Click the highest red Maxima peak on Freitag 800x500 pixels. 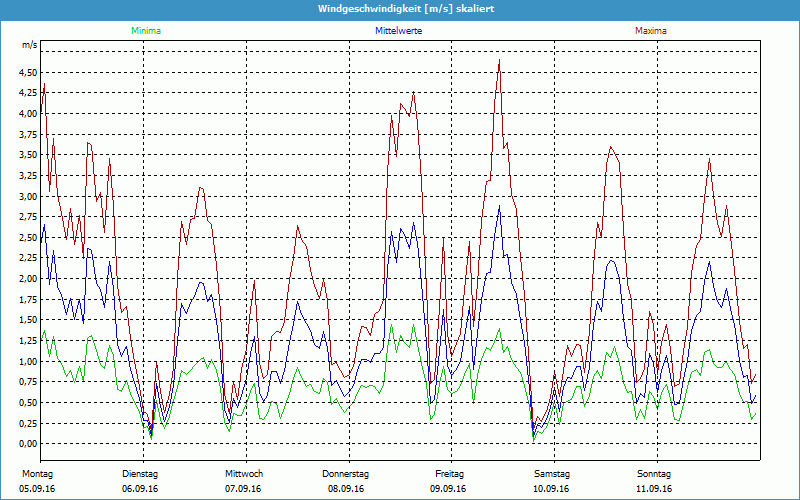pyautogui.click(x=499, y=60)
